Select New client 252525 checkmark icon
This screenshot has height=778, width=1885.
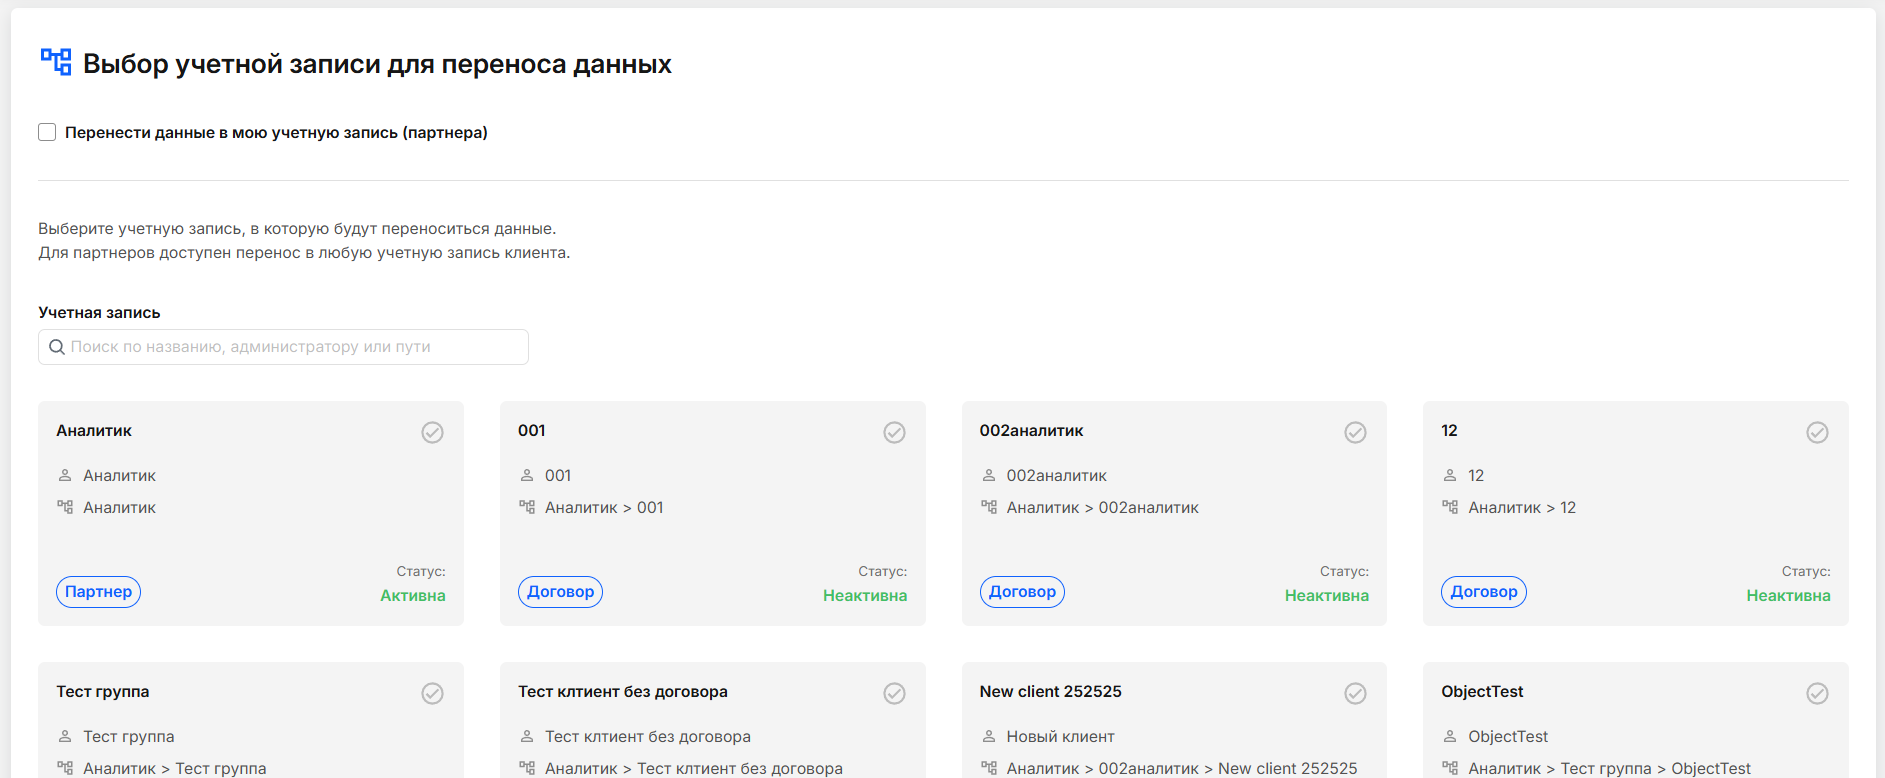1355,693
